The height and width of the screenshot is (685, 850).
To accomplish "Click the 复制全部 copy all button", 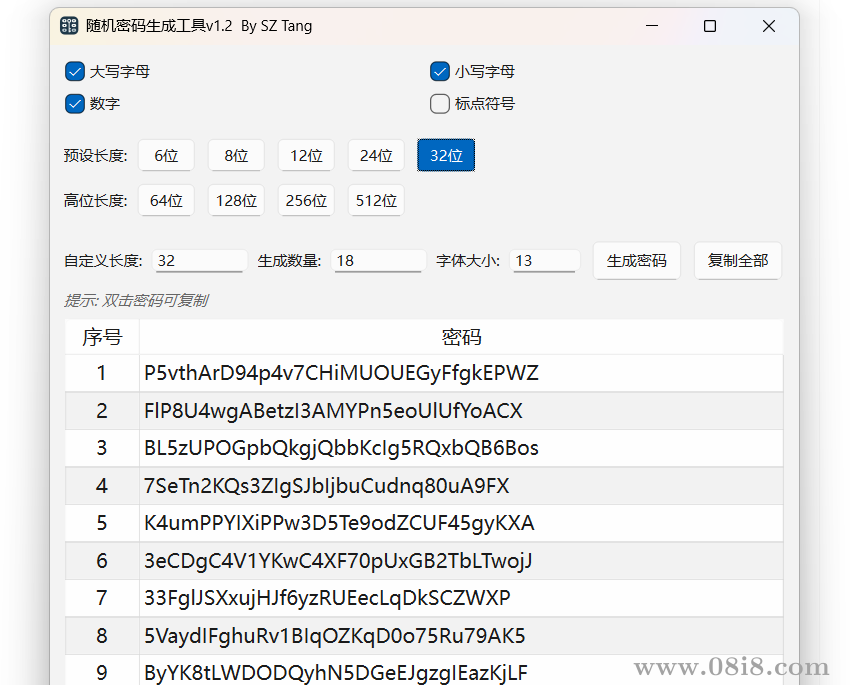I will click(738, 260).
